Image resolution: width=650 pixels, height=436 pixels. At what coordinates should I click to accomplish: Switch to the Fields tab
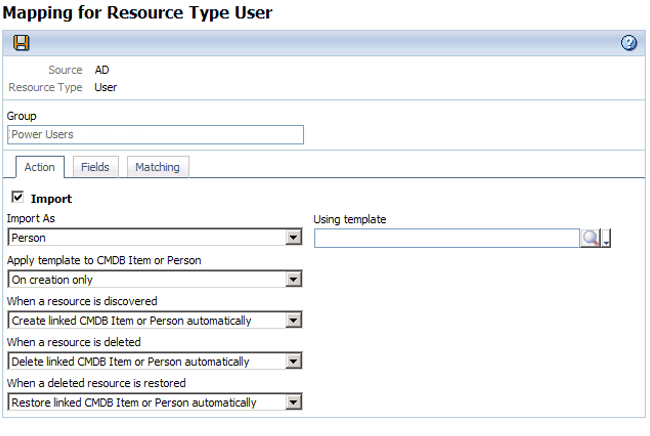point(96,167)
